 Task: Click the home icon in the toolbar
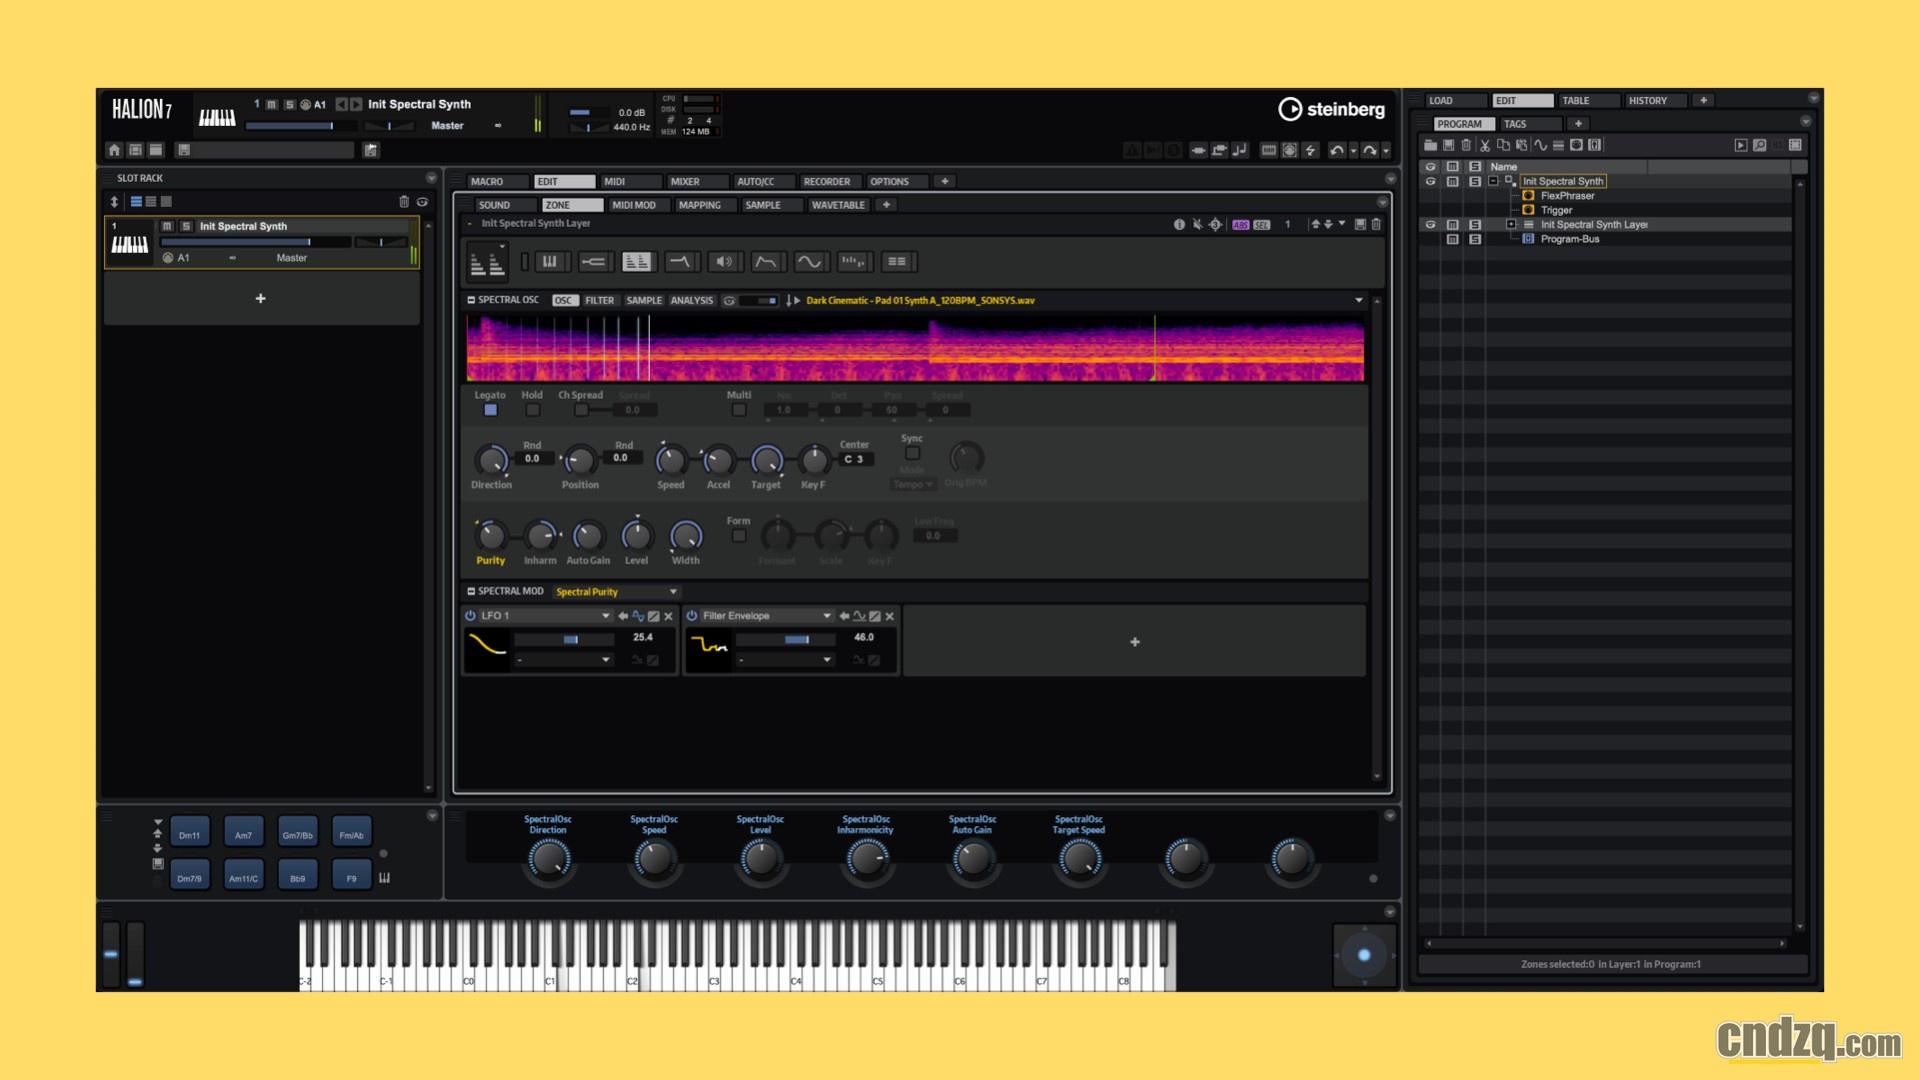coord(114,150)
